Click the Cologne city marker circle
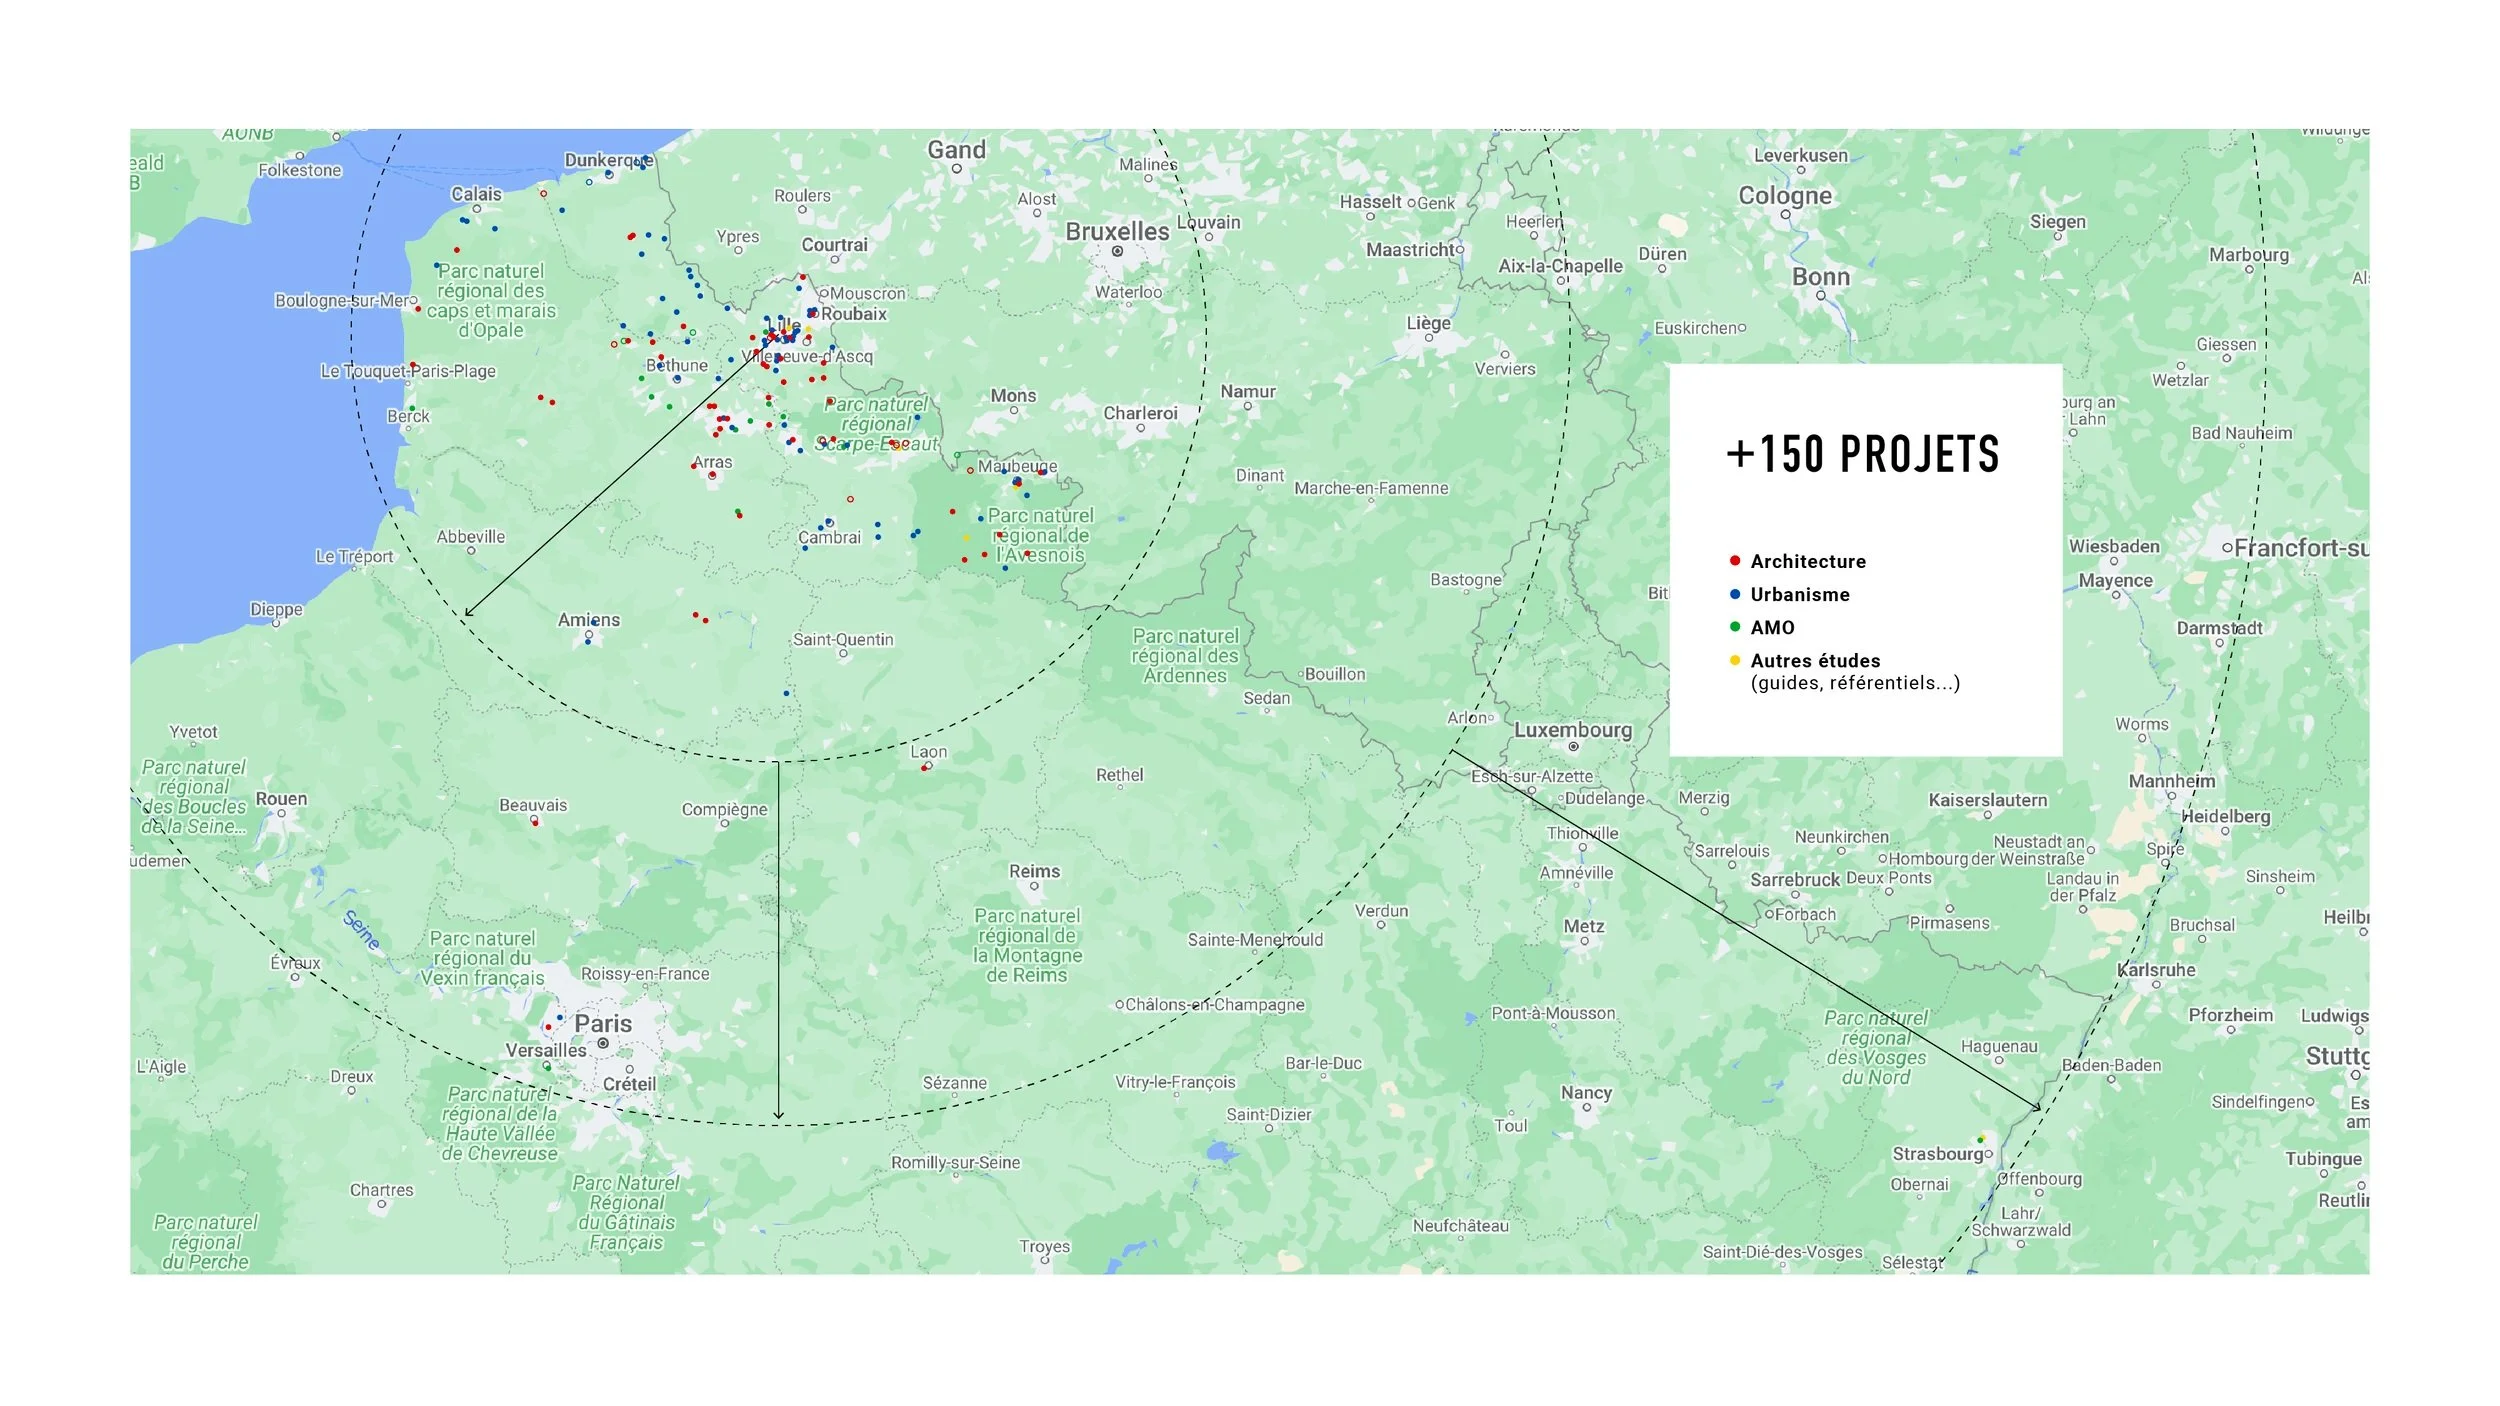Screen dimensions: 2500x1406 tap(1785, 214)
